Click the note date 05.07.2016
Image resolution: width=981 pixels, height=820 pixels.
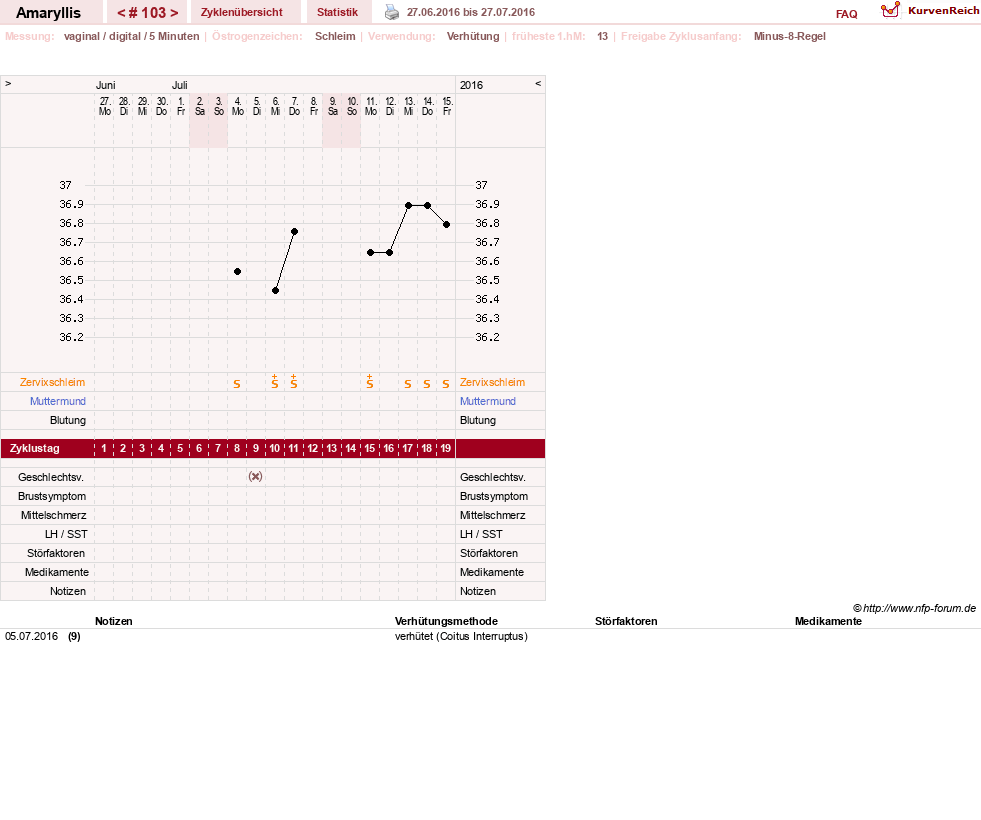click(31, 636)
